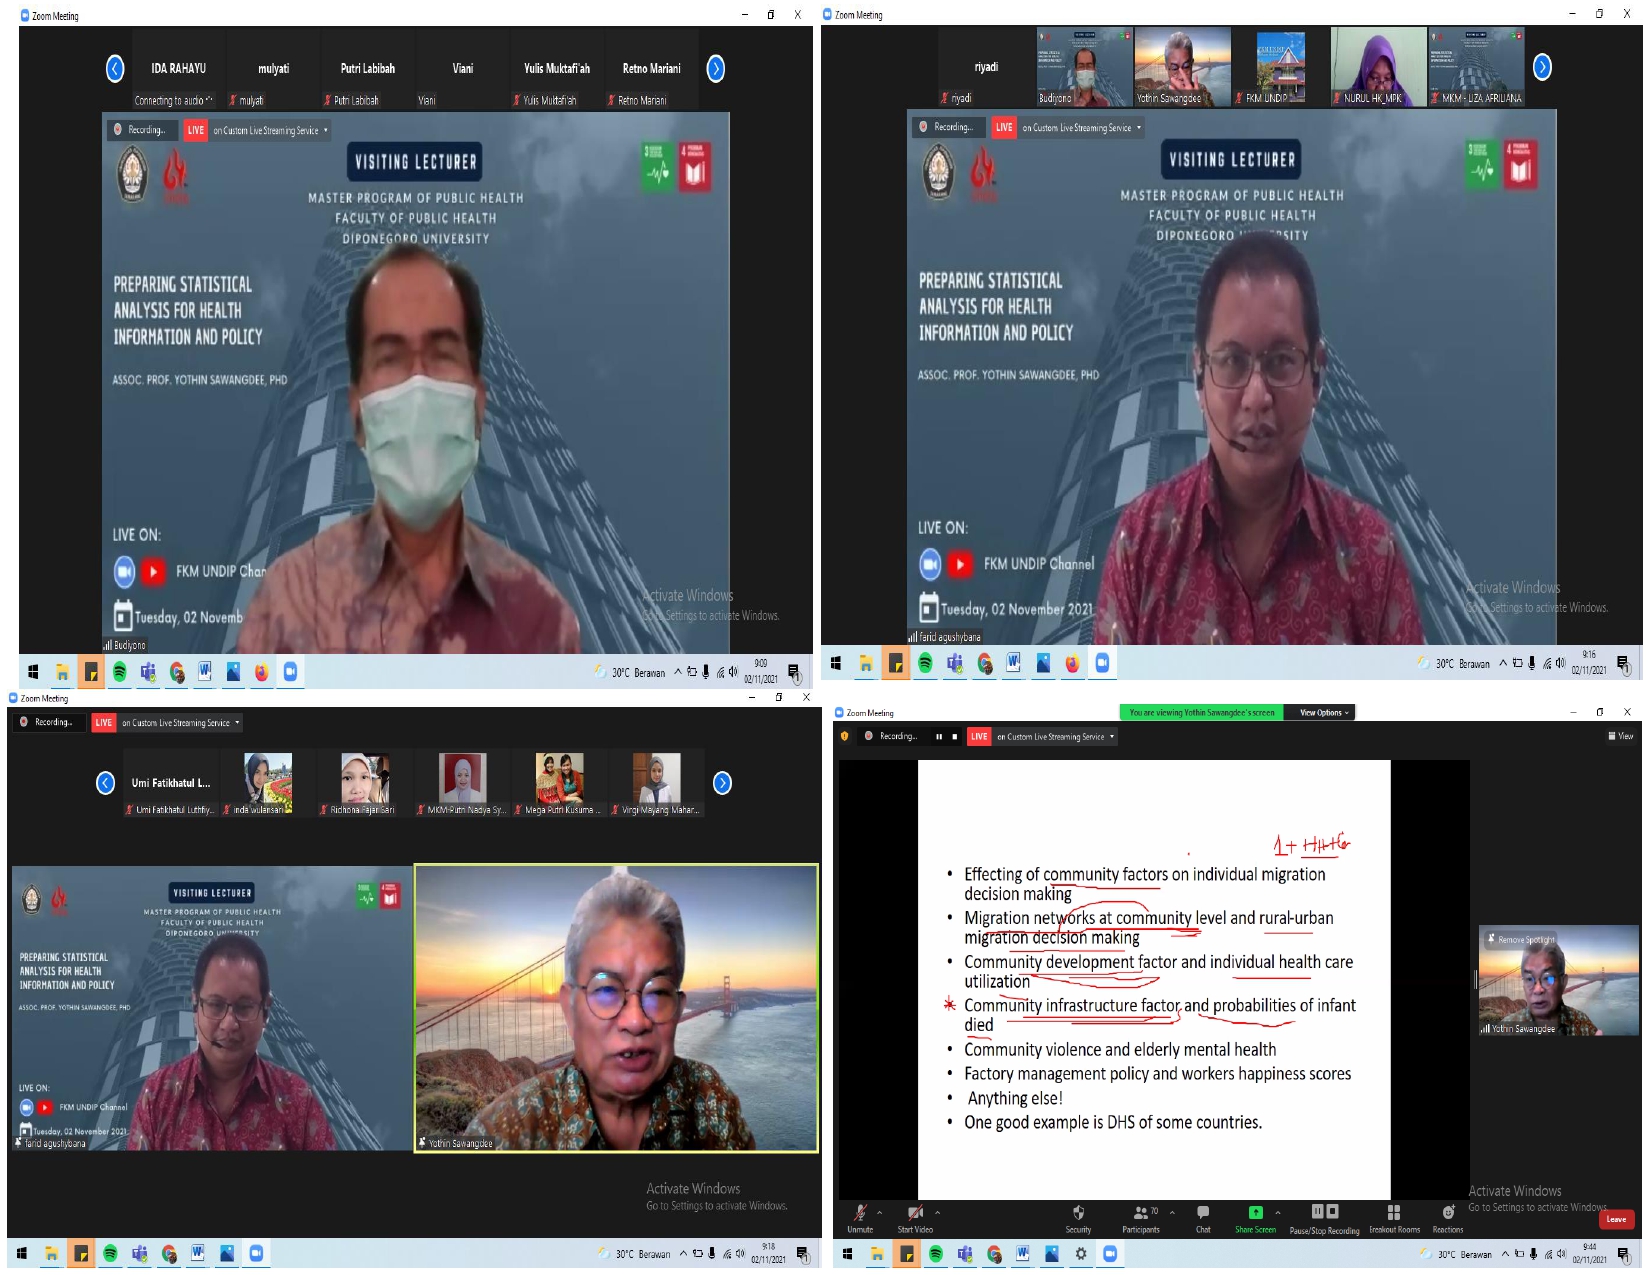
Task: Expand the audio options arrow beside Unmute
Action: 880,1213
